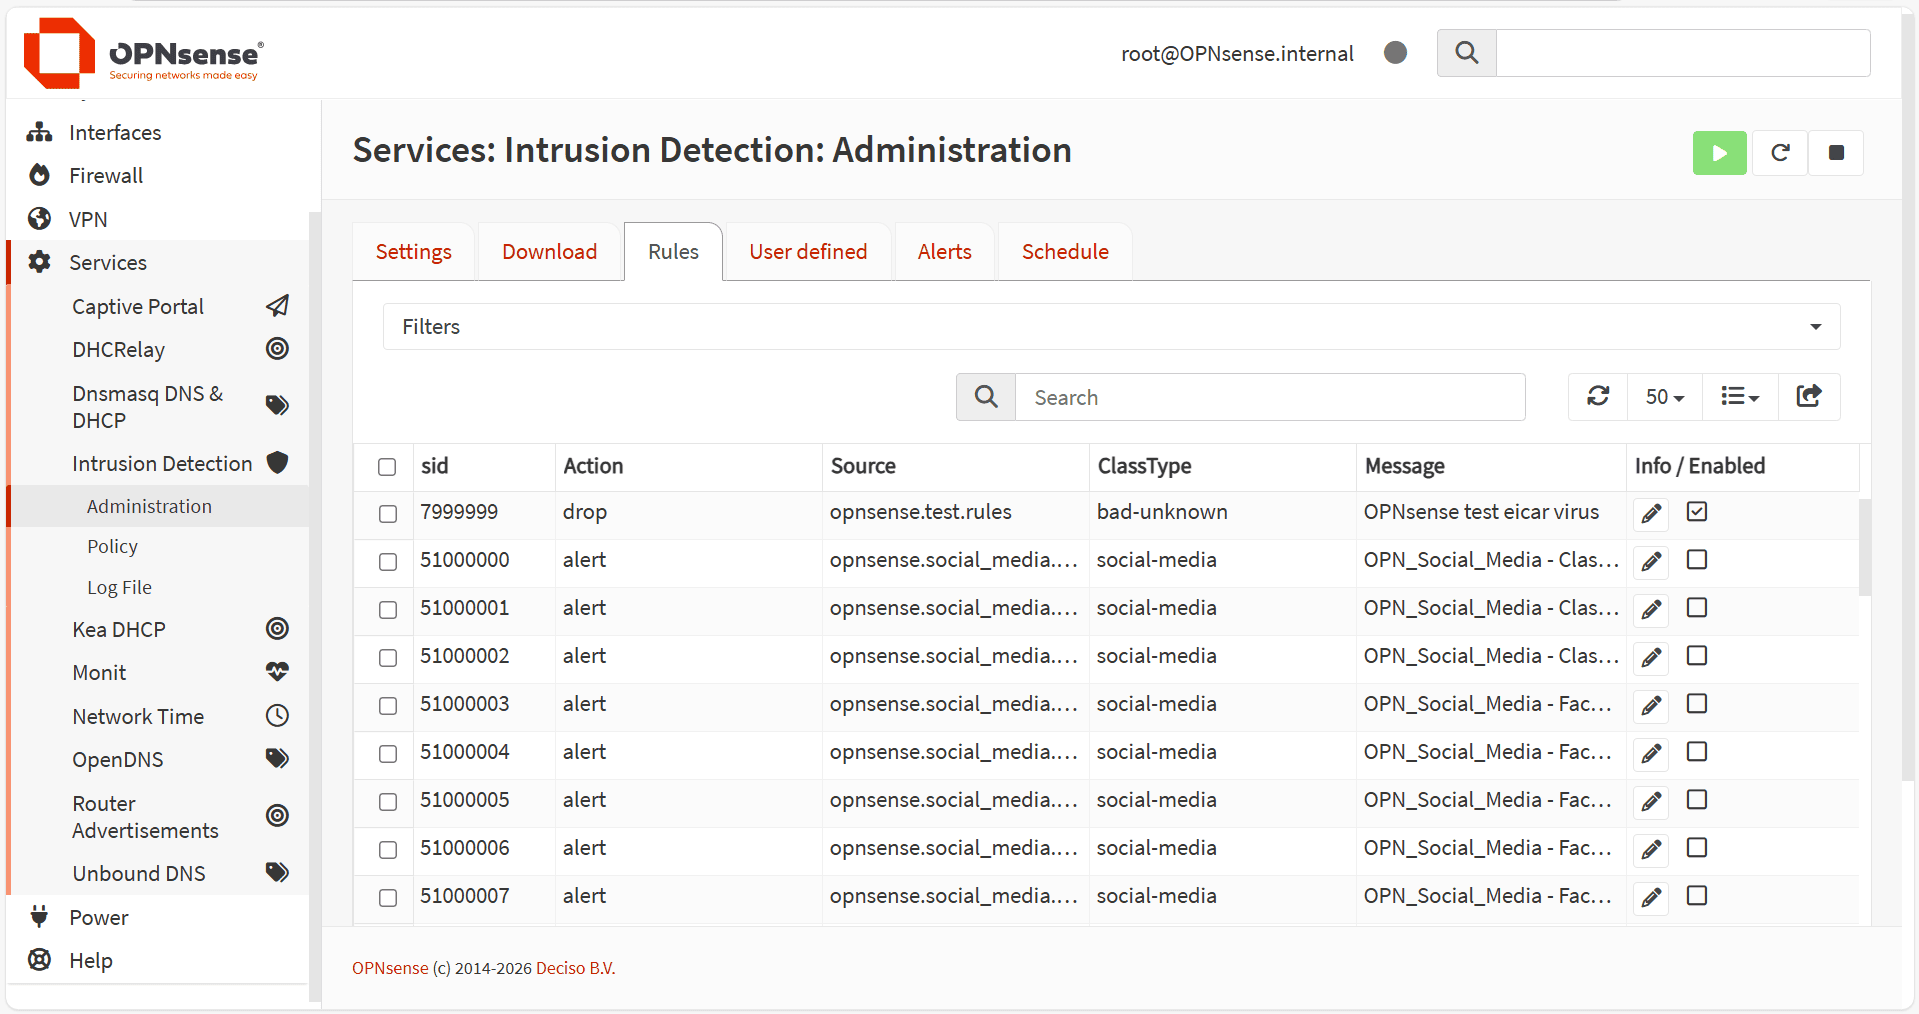Viewport: 1919px width, 1014px height.
Task: Open the User defined tab
Action: 808,252
